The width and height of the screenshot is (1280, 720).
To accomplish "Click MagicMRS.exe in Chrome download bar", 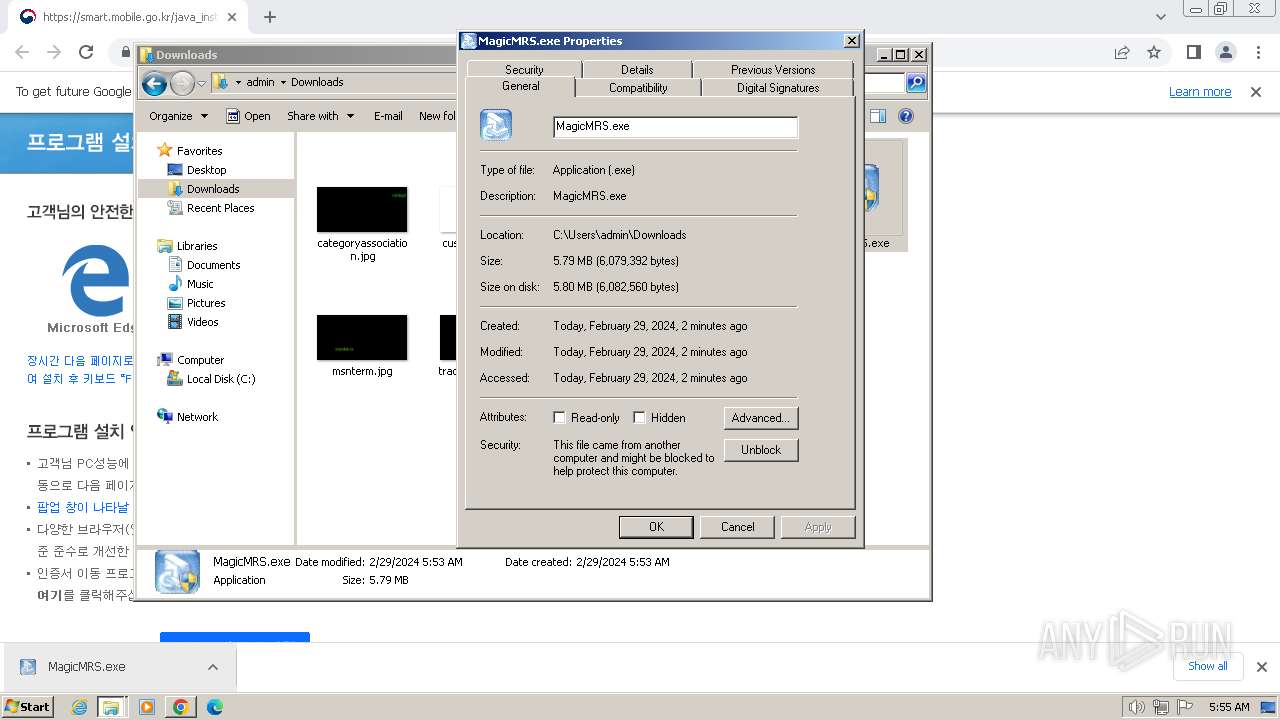I will pyautogui.click(x=87, y=667).
